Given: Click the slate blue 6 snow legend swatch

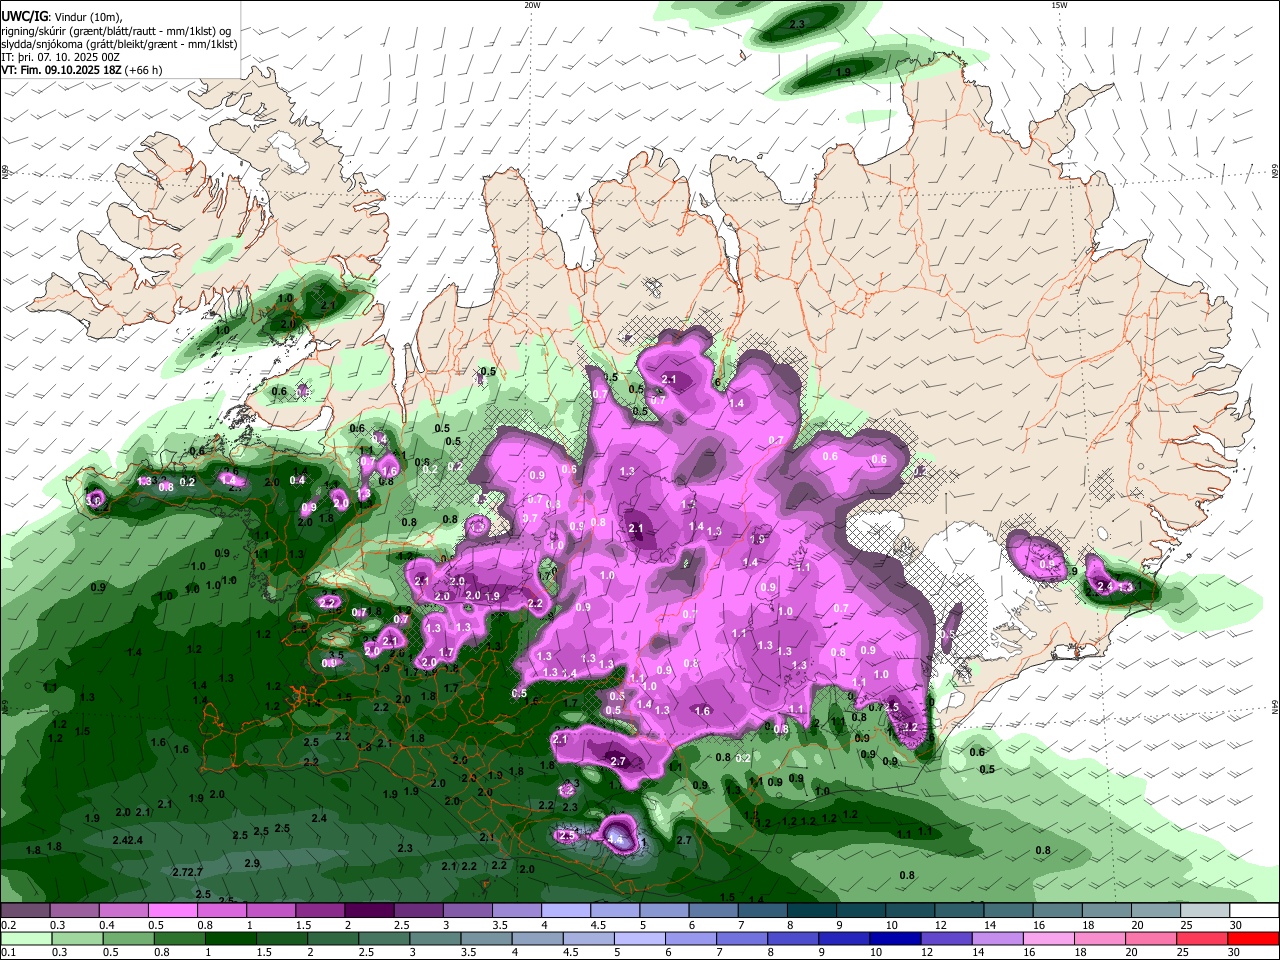Looking at the screenshot, I should click(x=714, y=910).
